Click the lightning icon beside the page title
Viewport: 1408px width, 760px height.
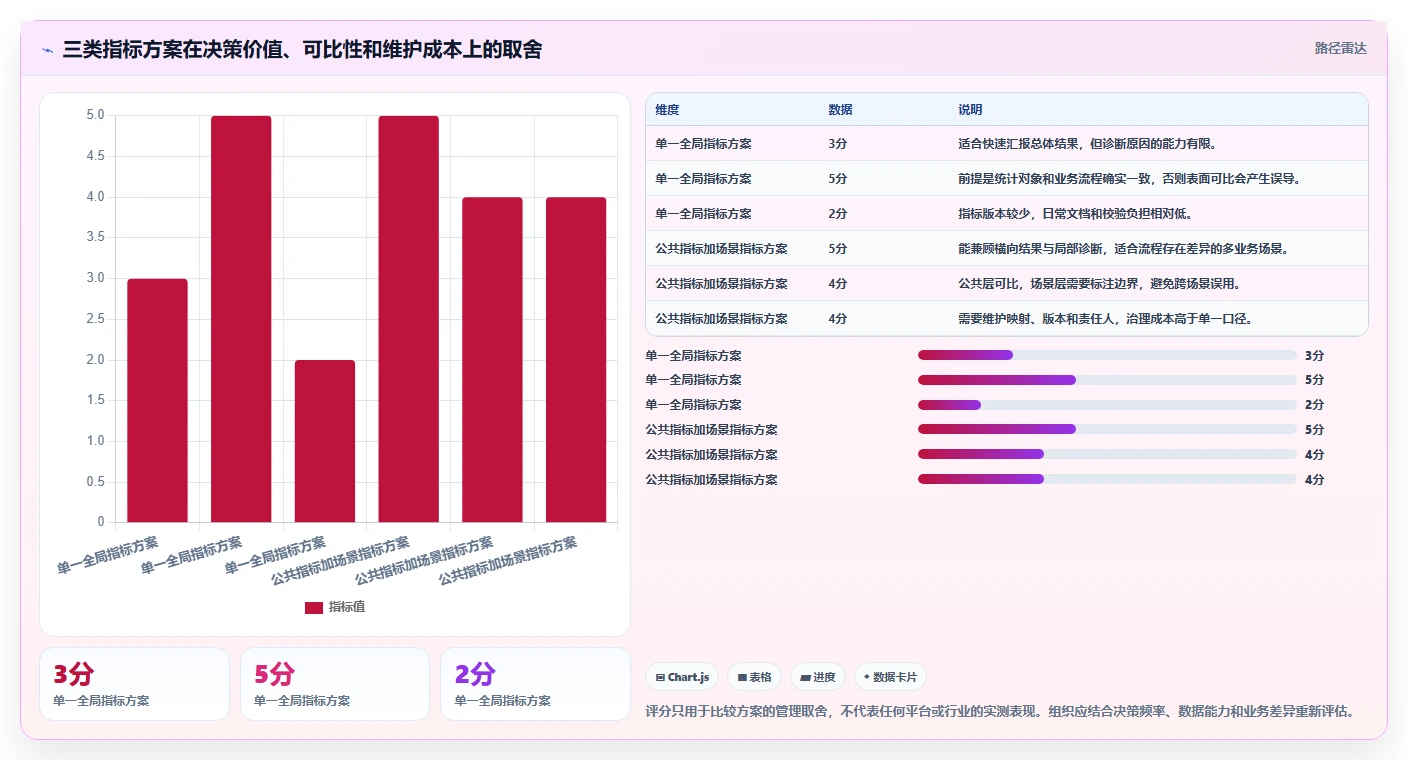point(48,49)
